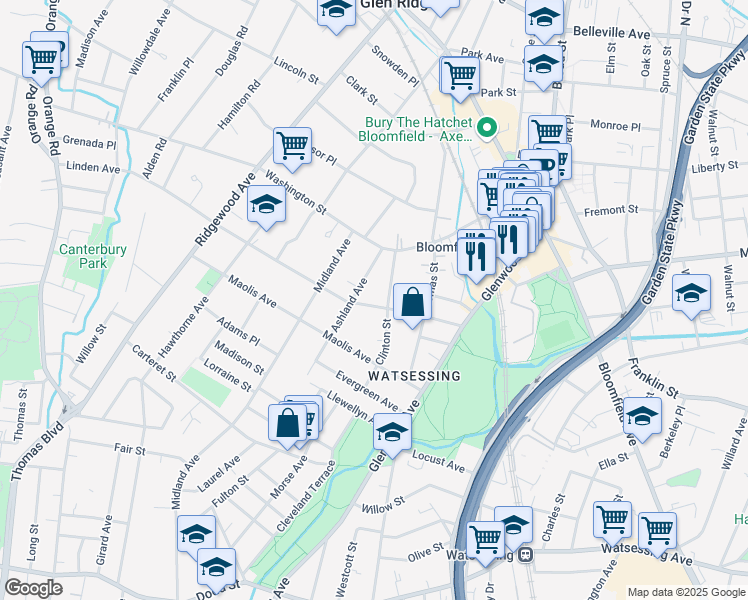Click the shopping bag marker near Lorraine St
The width and height of the screenshot is (748, 600).
tap(287, 424)
